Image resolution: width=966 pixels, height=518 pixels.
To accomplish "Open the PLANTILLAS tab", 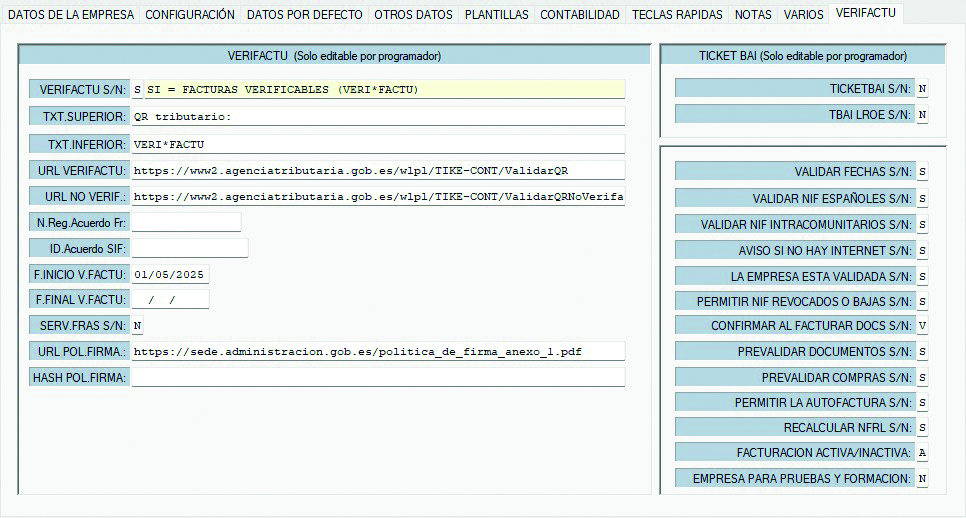I will pyautogui.click(x=497, y=15).
